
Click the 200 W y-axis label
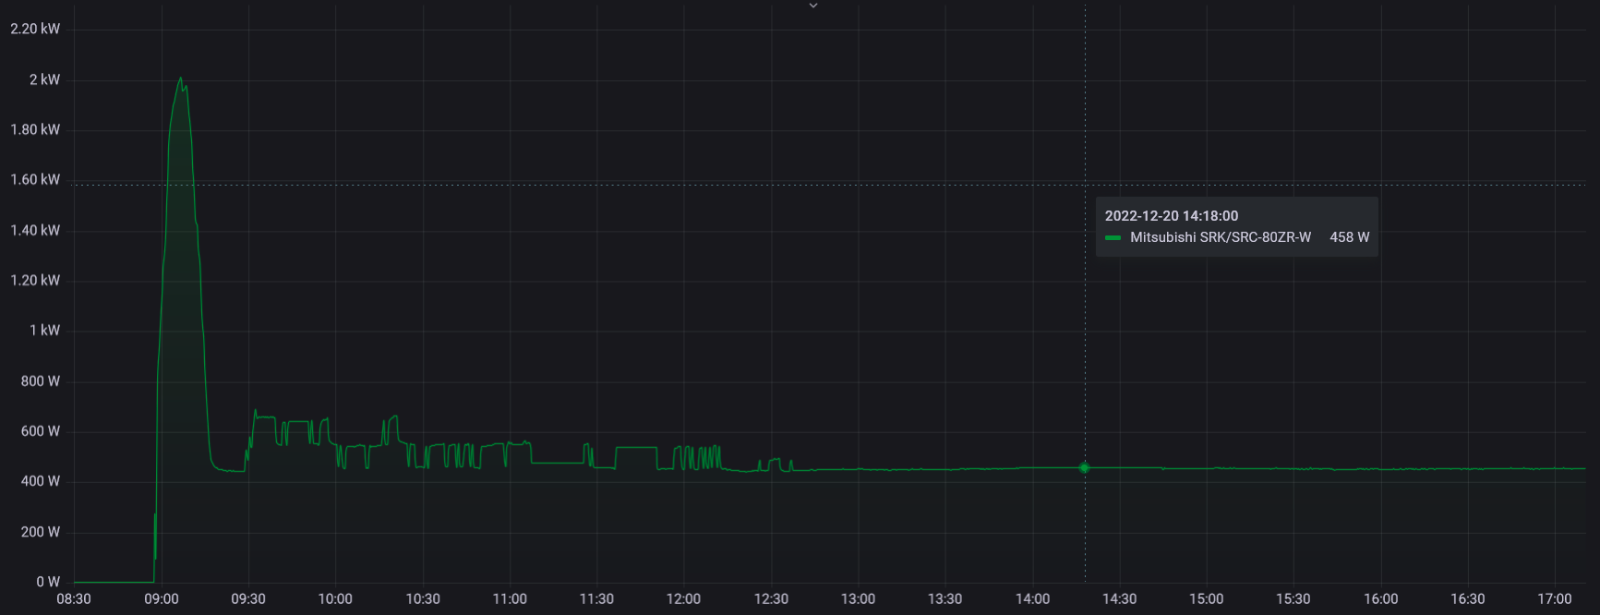40,533
